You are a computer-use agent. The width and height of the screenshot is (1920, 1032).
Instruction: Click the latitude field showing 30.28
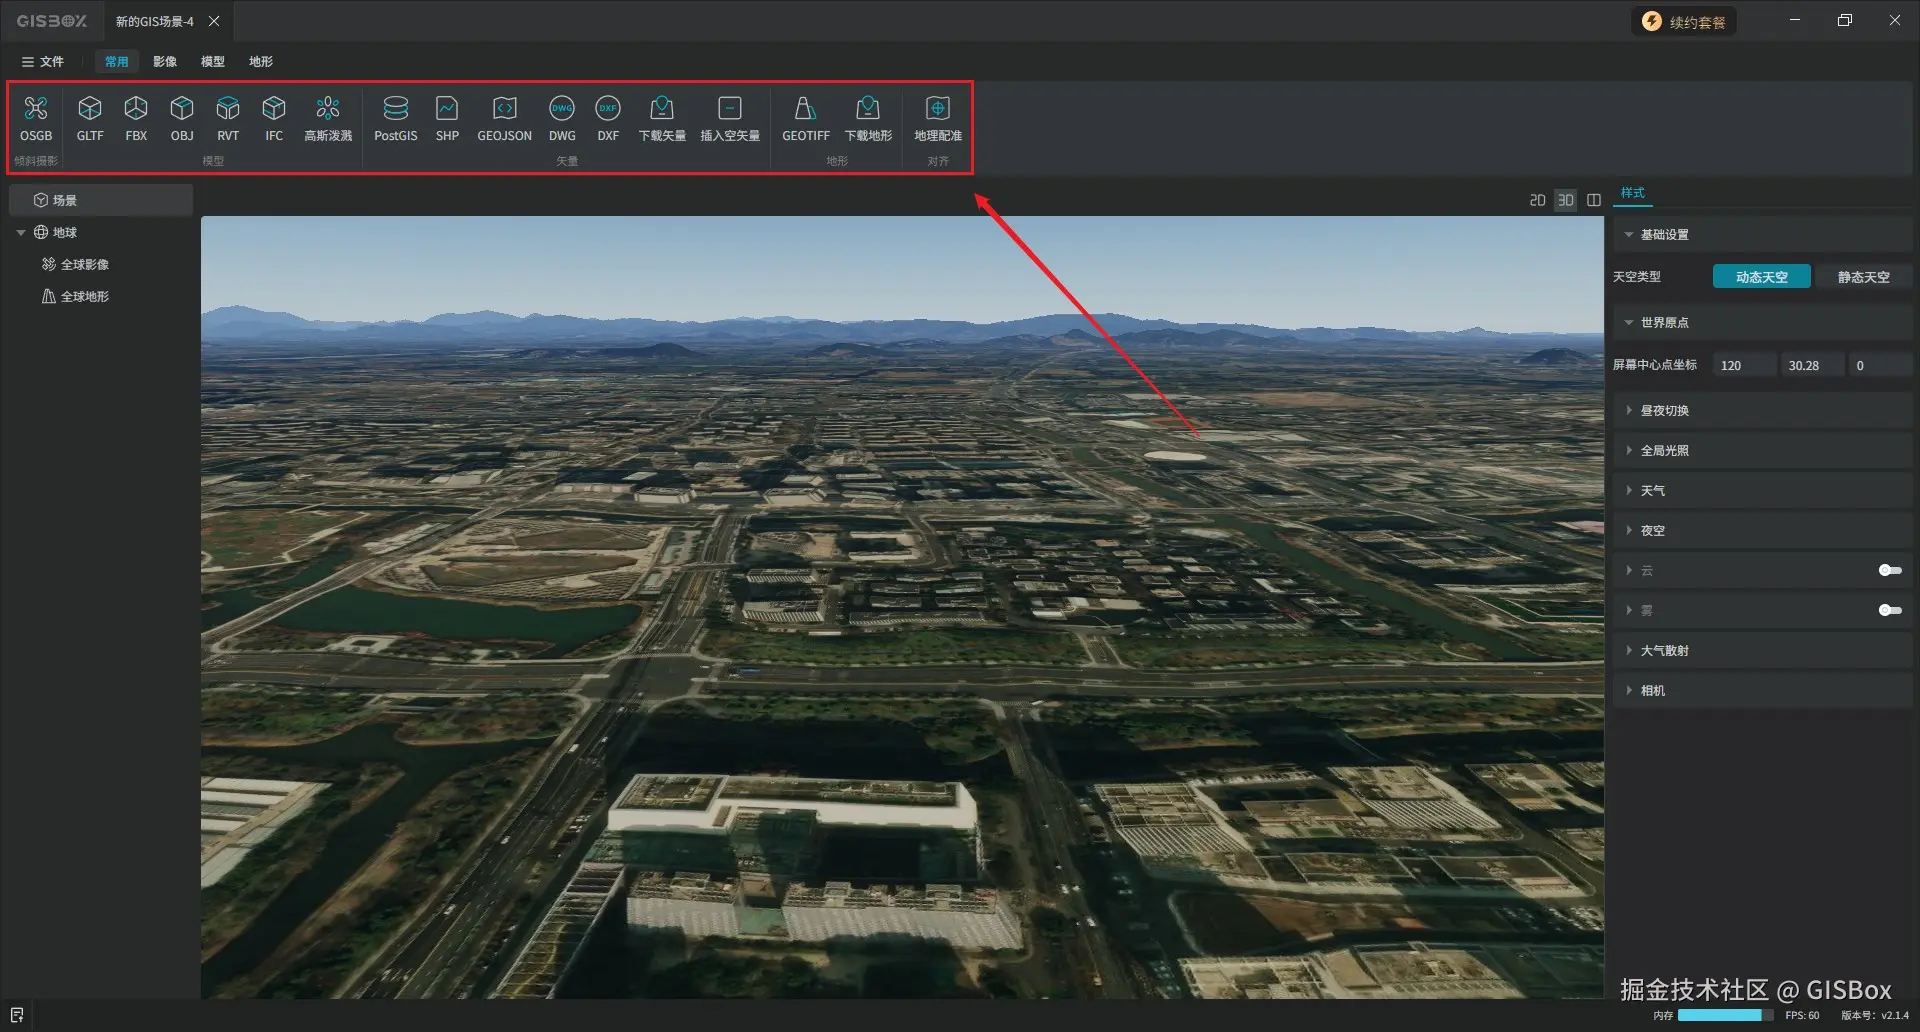coord(1813,366)
